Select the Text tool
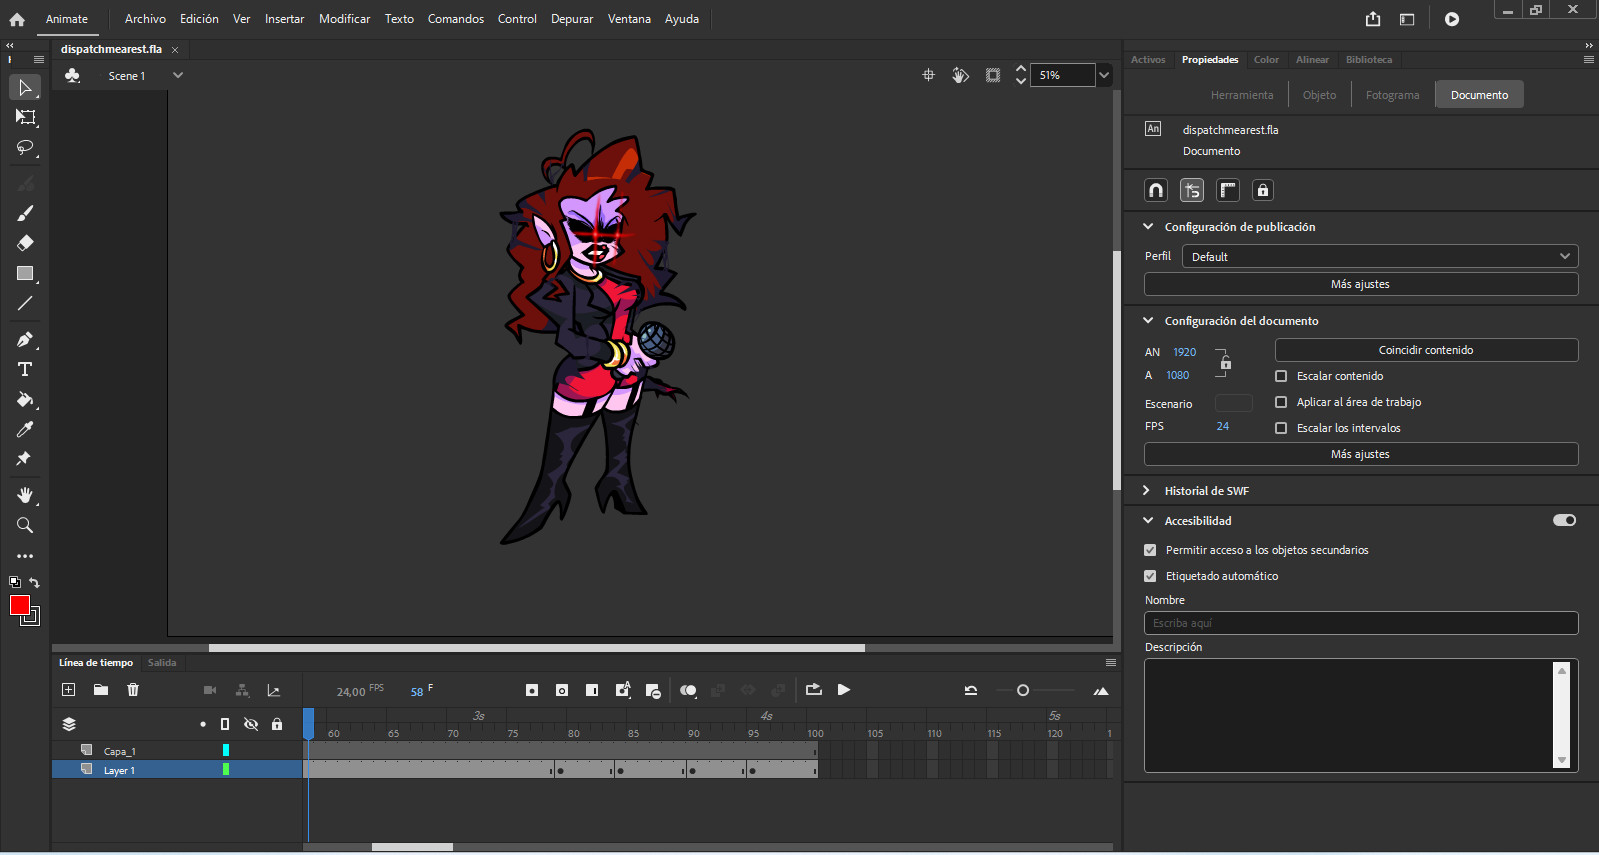This screenshot has height=855, width=1599. 25,369
